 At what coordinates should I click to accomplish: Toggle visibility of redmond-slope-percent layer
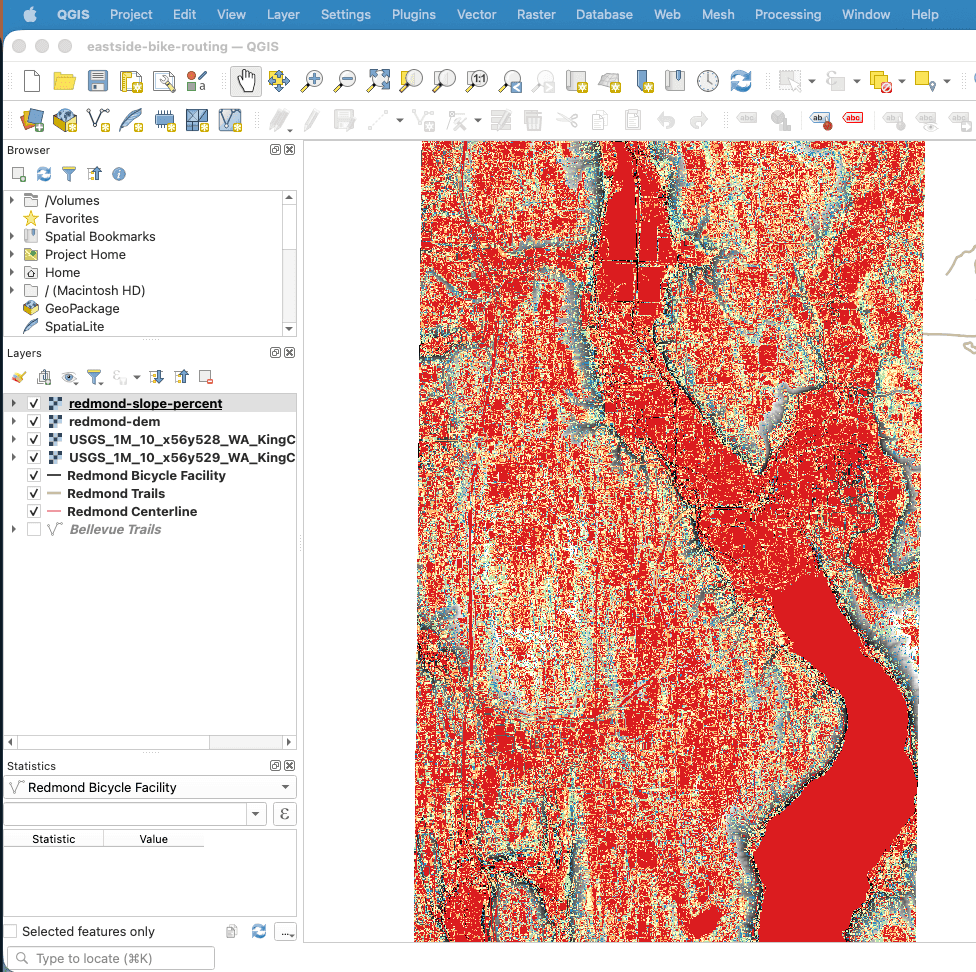tap(34, 403)
